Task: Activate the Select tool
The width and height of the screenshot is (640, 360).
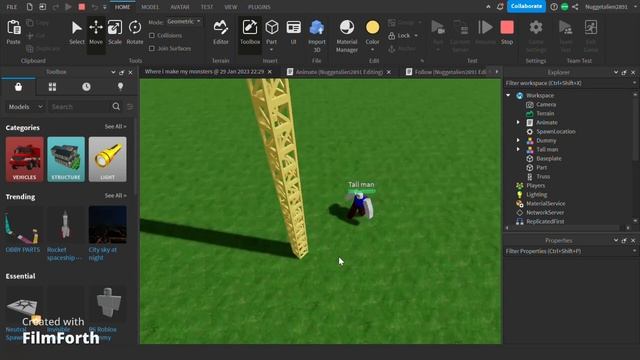Action: coord(76,33)
